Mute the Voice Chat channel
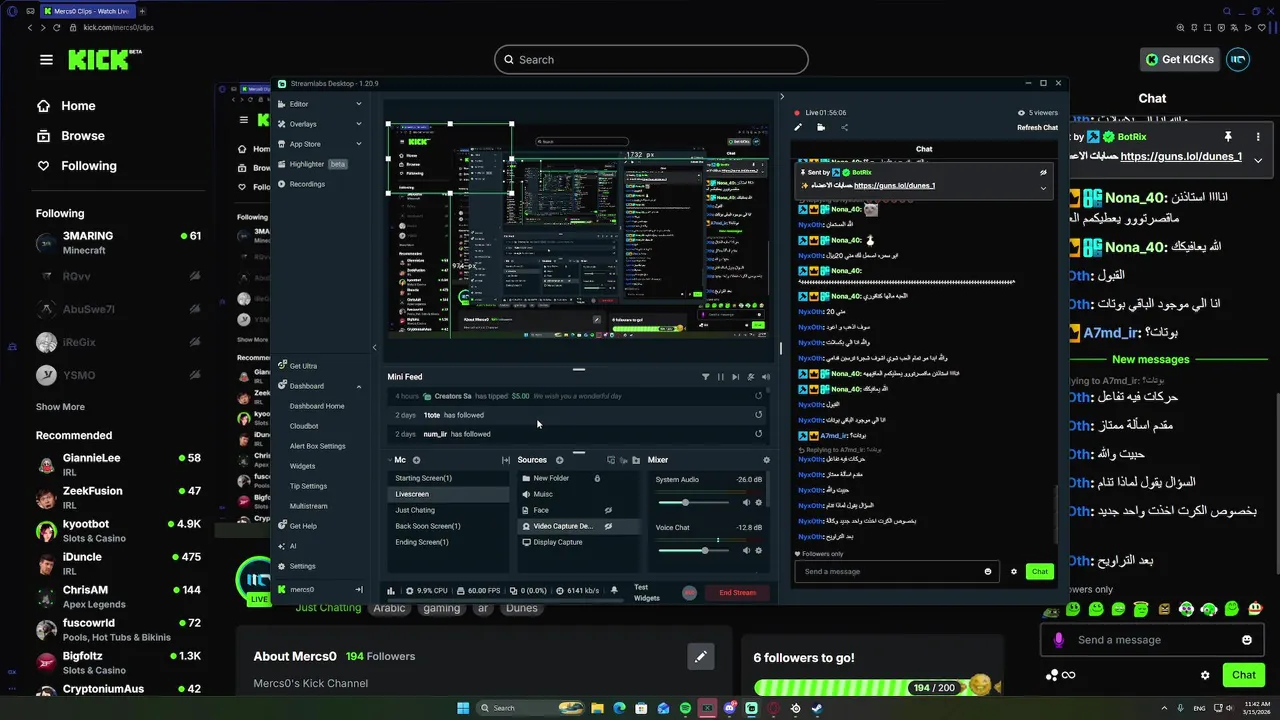Image resolution: width=1280 pixels, height=720 pixels. [746, 550]
